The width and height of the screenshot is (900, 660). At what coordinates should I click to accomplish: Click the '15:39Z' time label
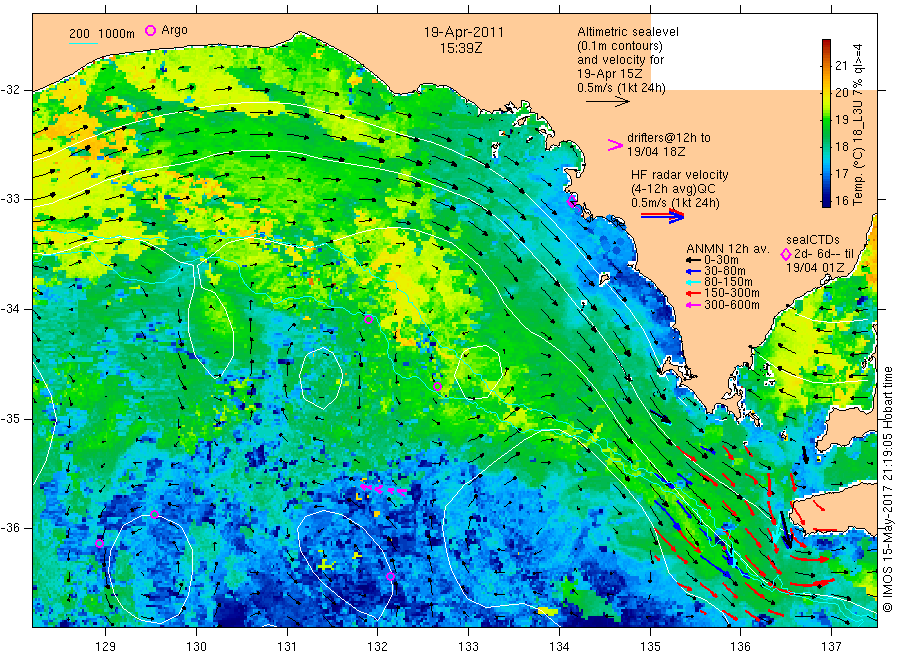(x=461, y=49)
